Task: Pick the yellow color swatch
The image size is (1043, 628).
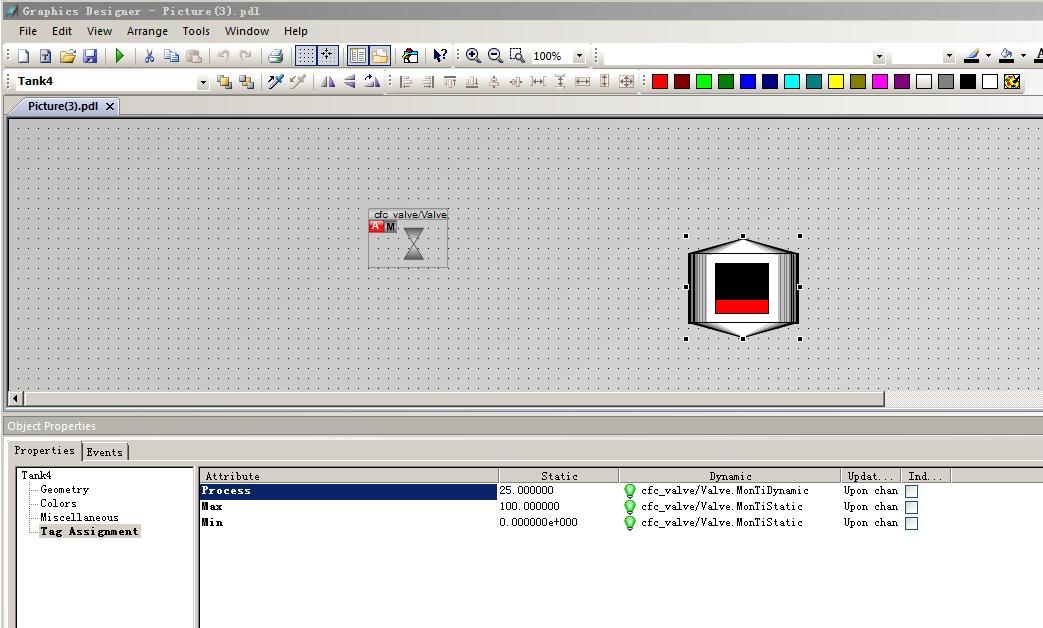Action: [x=836, y=82]
